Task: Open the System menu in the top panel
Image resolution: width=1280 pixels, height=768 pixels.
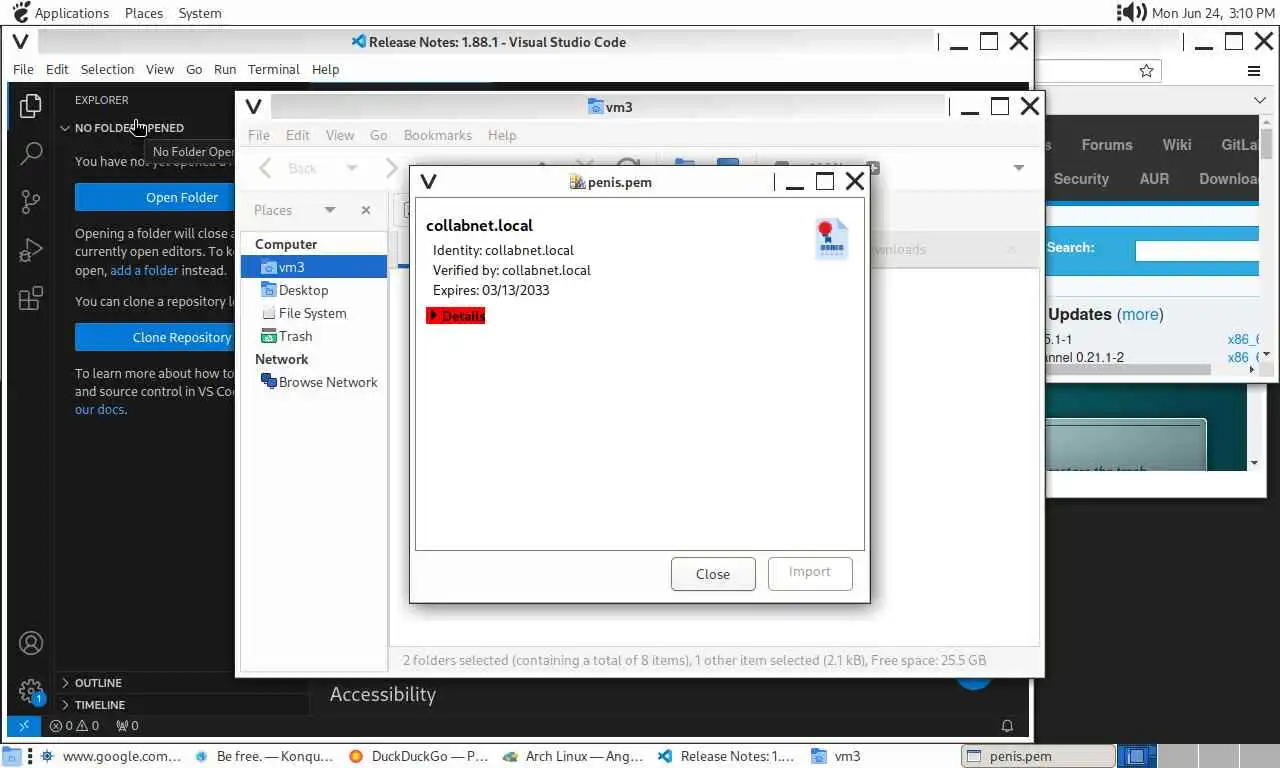Action: (x=200, y=13)
